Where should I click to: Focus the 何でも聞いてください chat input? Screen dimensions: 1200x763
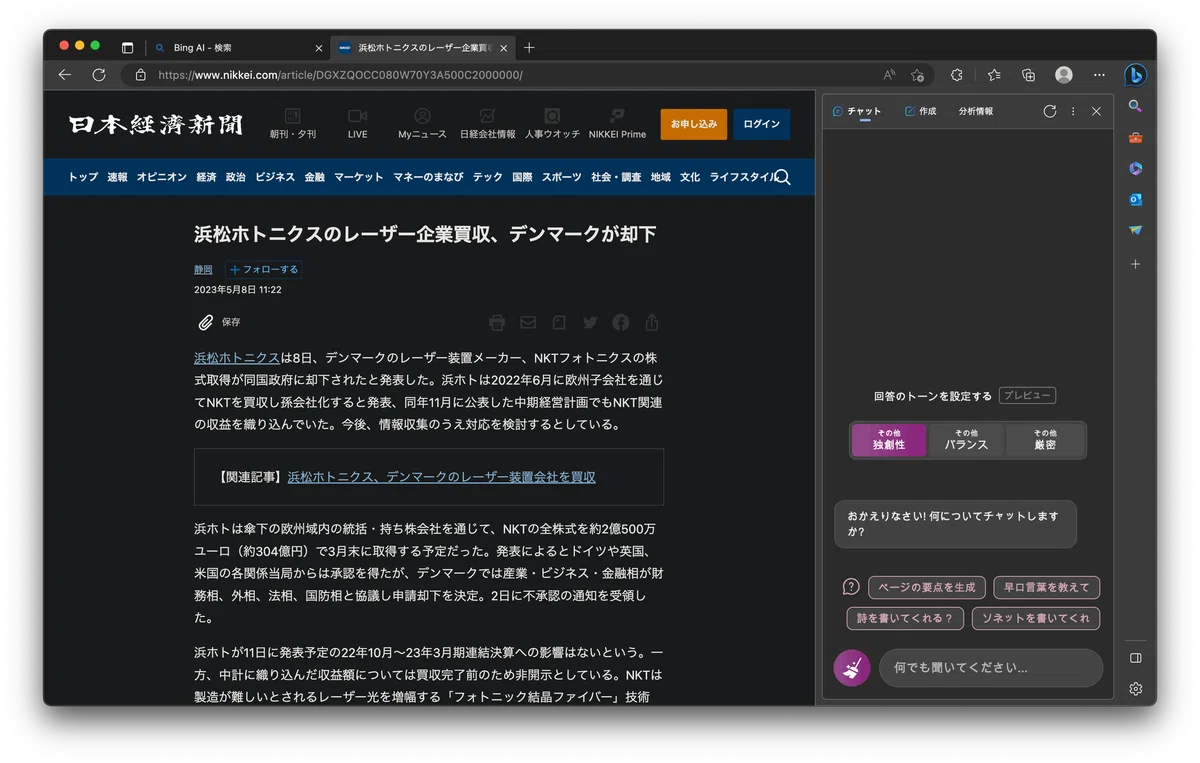991,668
